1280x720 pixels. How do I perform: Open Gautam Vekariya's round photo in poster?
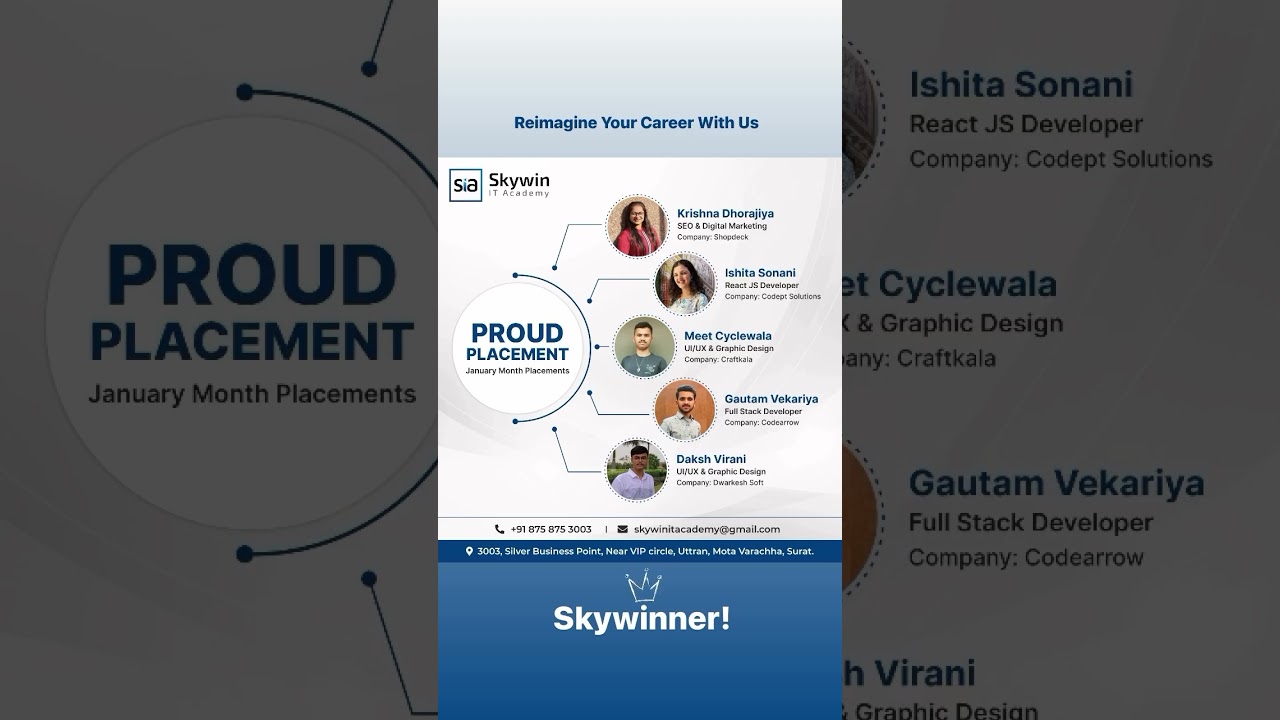[685, 409]
